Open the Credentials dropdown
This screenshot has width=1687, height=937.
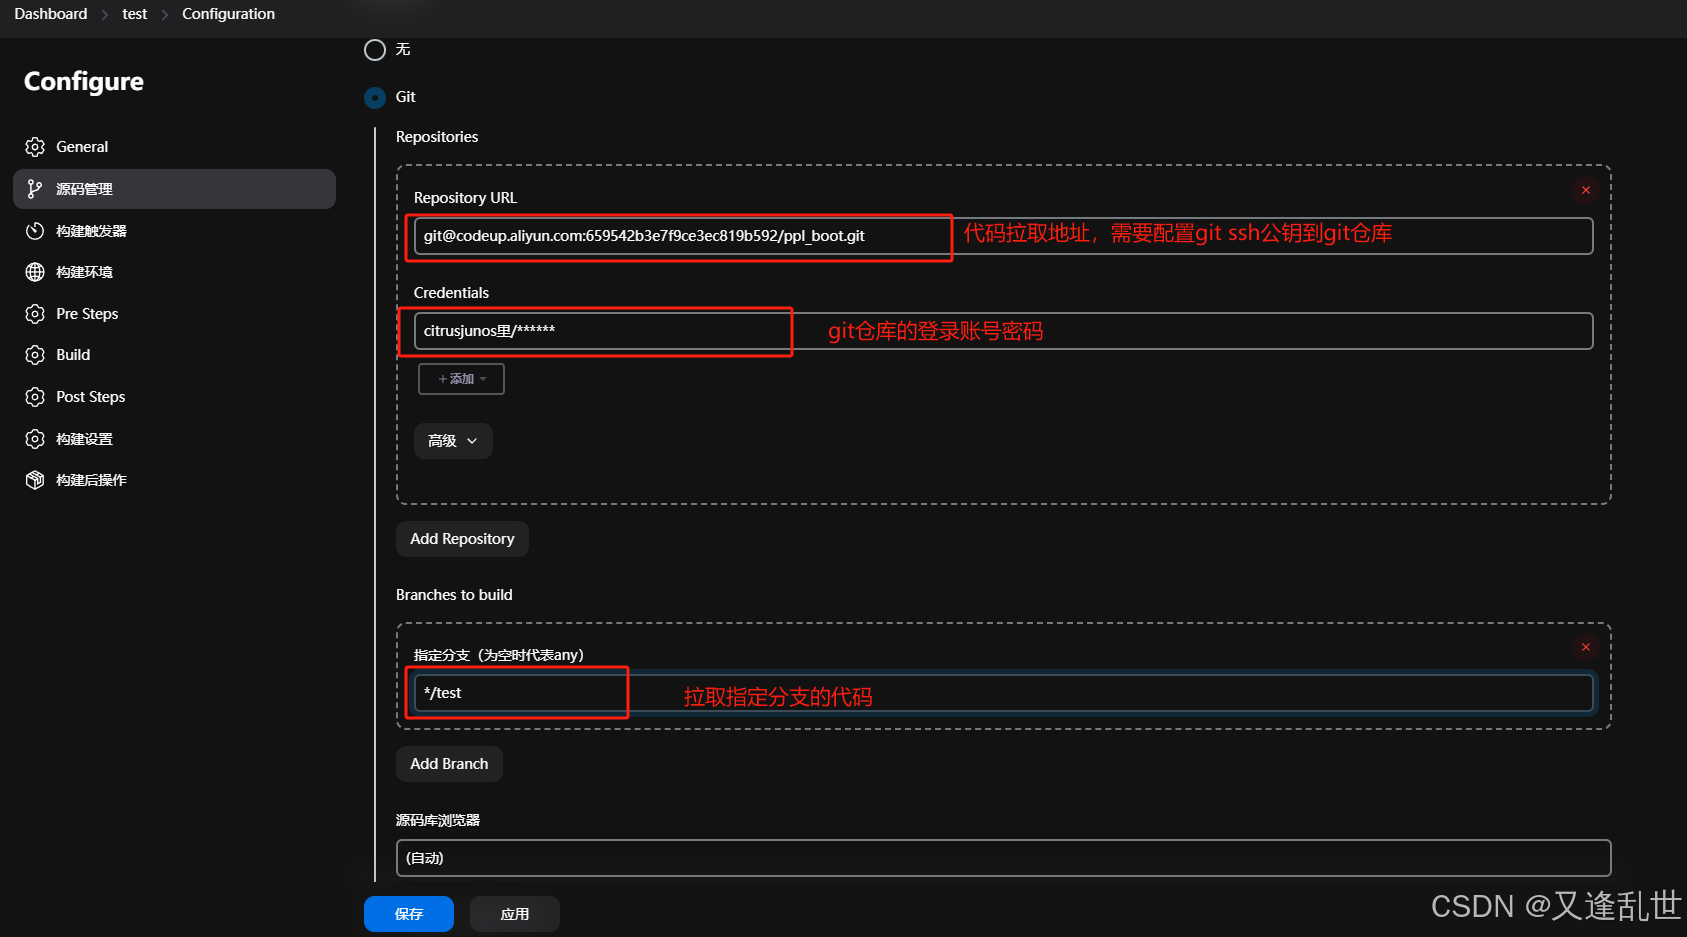coord(1003,331)
